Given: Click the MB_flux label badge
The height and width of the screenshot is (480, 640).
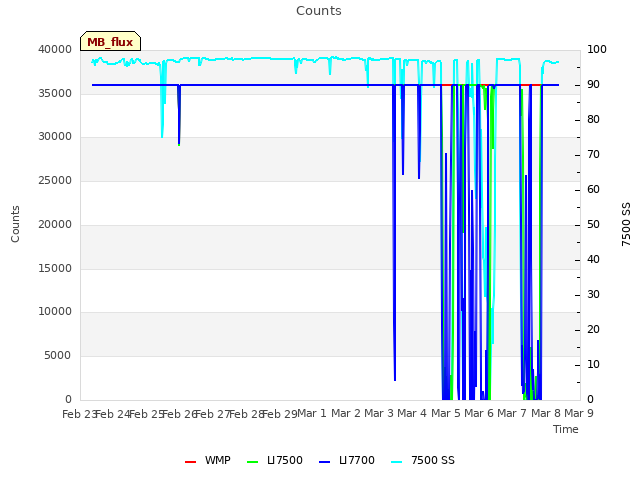Looking at the screenshot, I should click(x=110, y=41).
